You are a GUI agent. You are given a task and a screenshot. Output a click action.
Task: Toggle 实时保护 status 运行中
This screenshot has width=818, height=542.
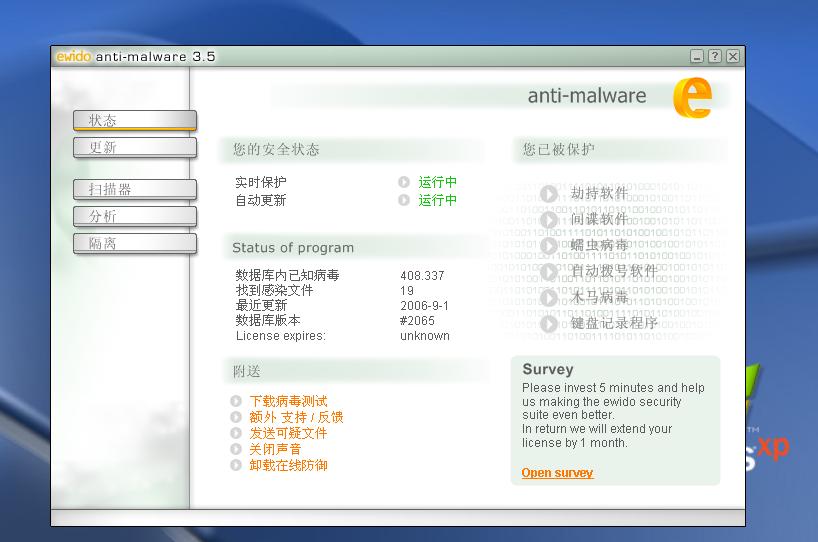437,182
